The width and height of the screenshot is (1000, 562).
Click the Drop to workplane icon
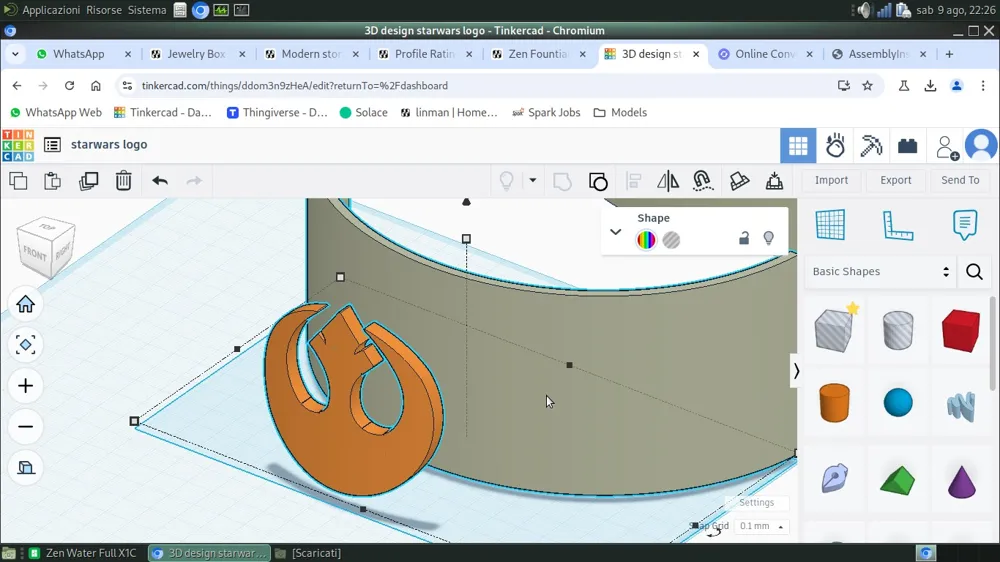774,181
